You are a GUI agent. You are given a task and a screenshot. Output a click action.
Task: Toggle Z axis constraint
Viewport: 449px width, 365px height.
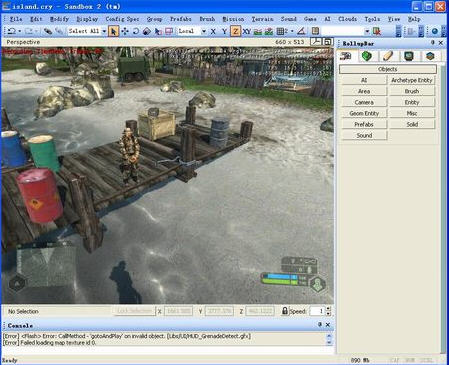(235, 31)
